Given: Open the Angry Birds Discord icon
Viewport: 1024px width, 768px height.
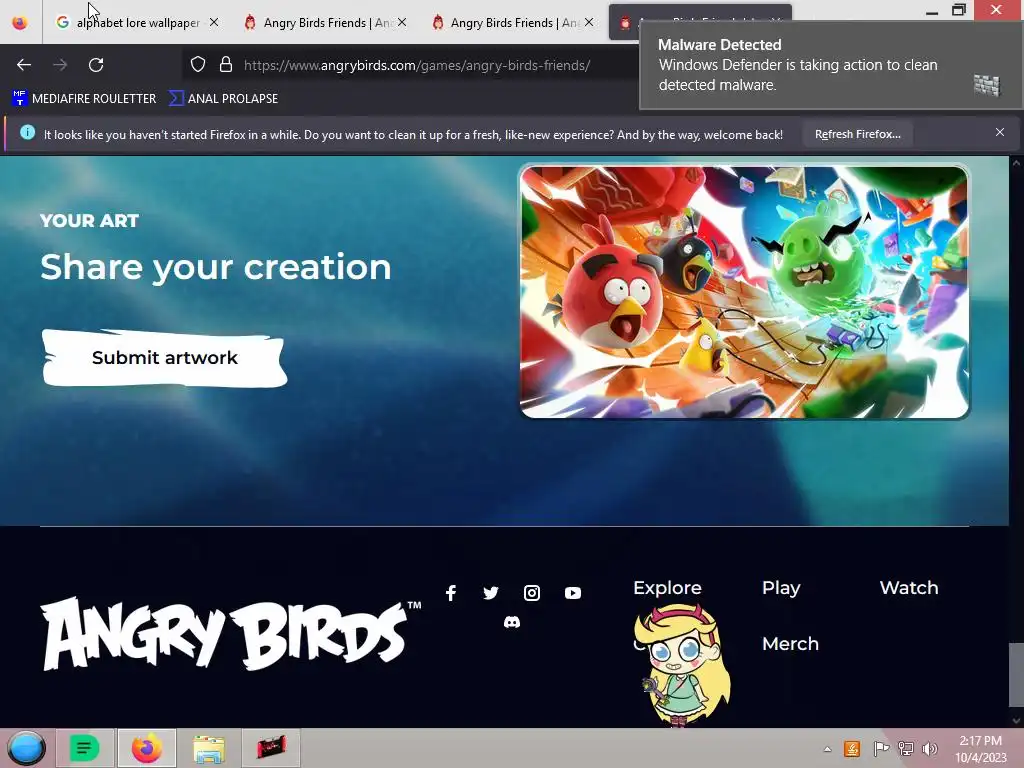Looking at the screenshot, I should (512, 622).
